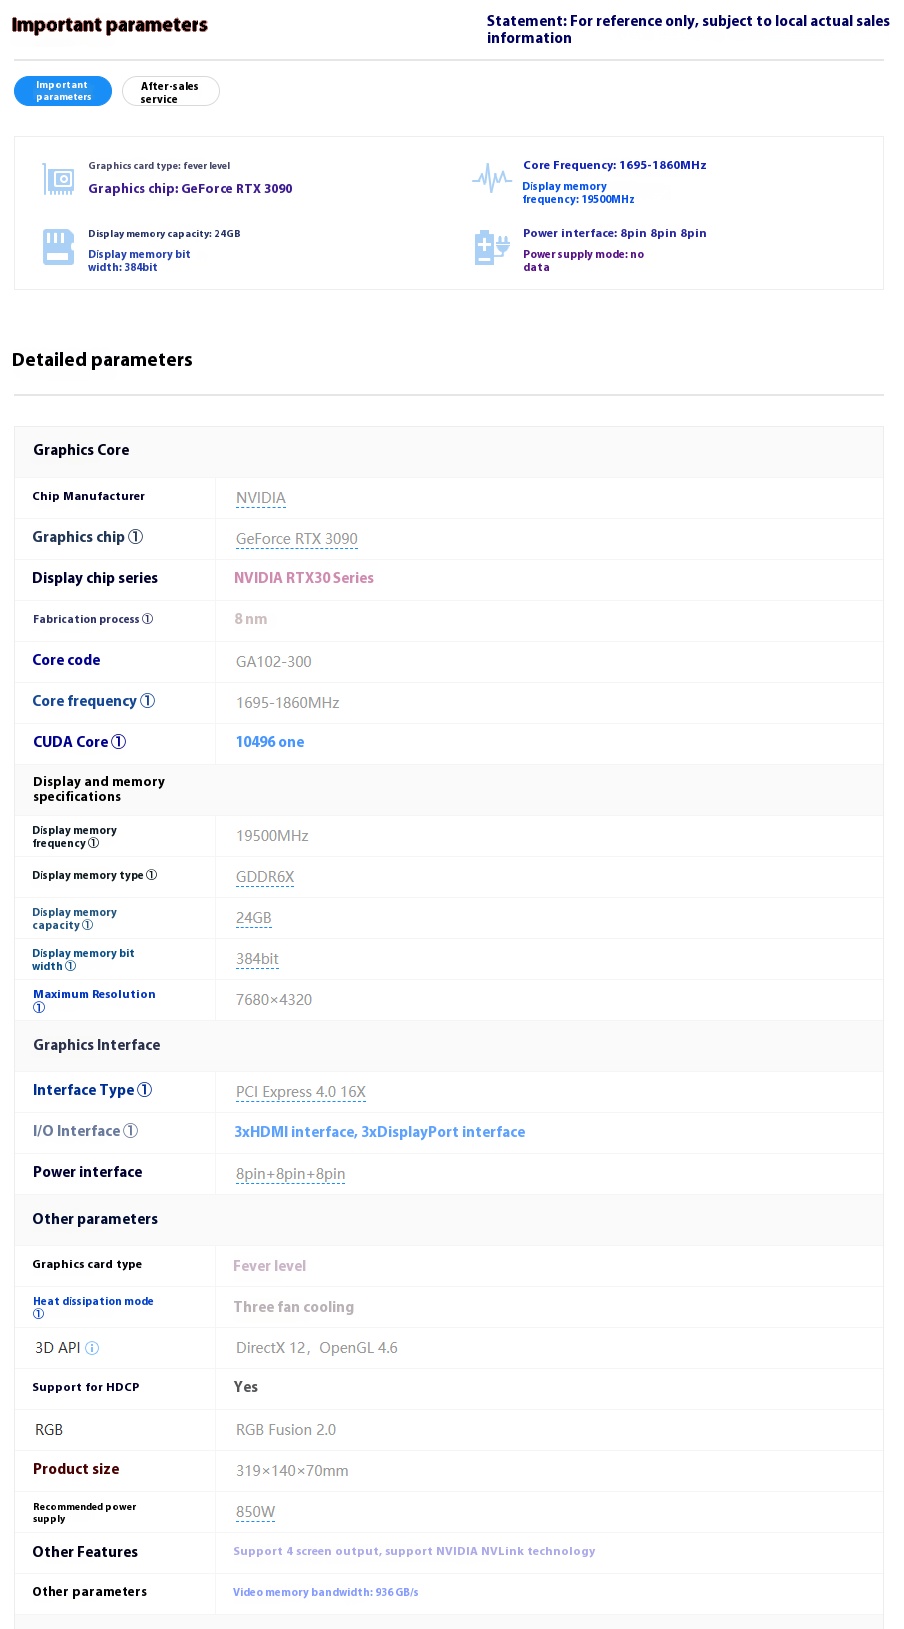
Task: Open the info icon beside Display memory bit width row
Action: coord(70,966)
